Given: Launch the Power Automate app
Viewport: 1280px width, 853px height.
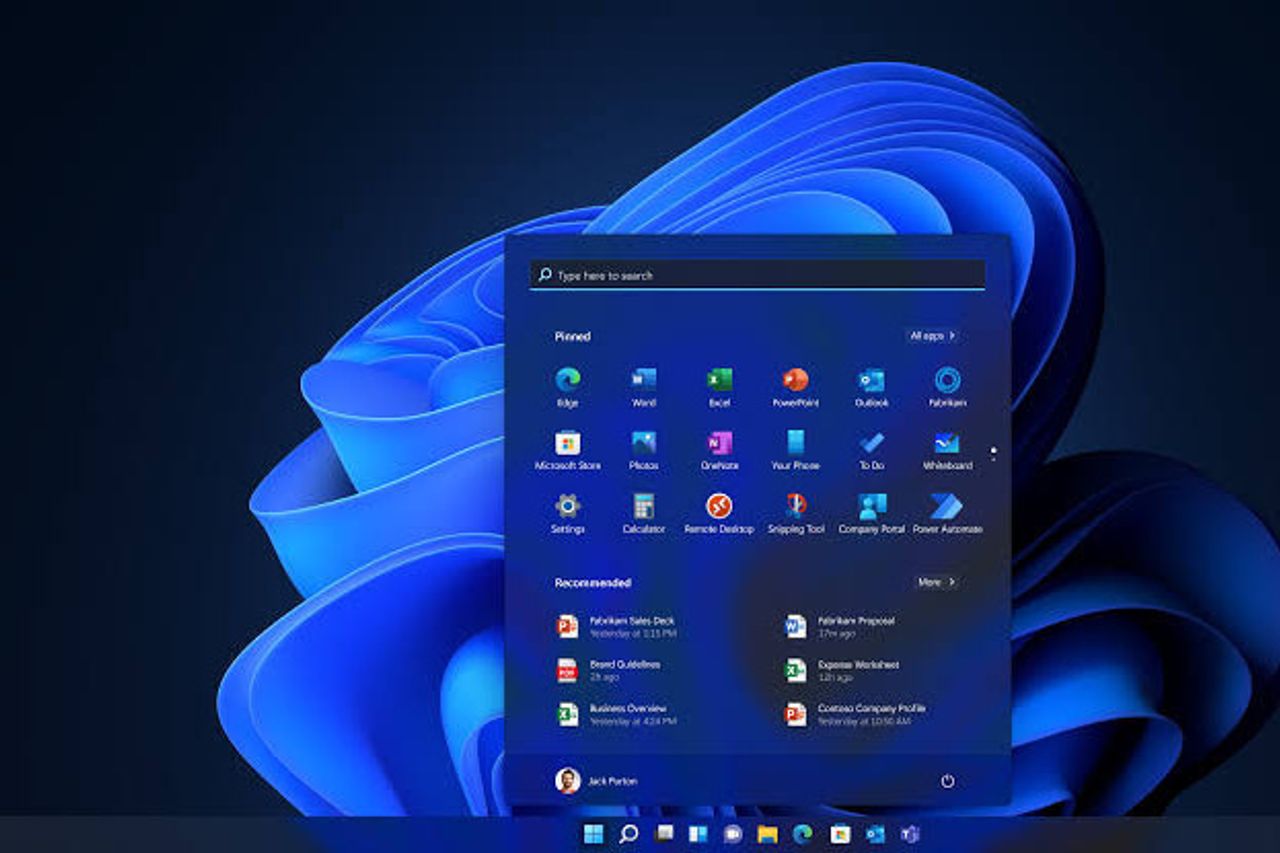Looking at the screenshot, I should click(x=947, y=513).
